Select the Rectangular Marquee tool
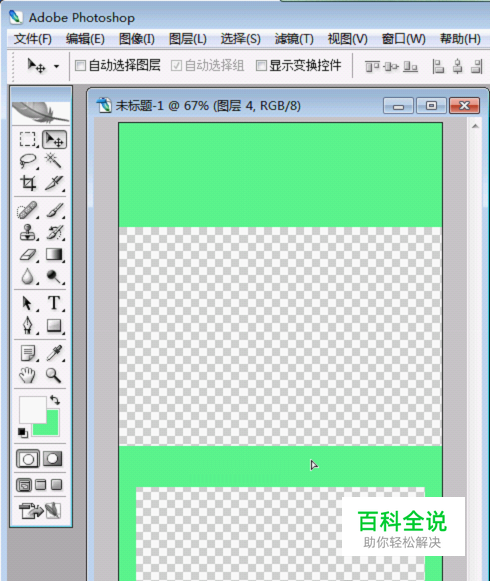This screenshot has width=490, height=581. [28, 140]
